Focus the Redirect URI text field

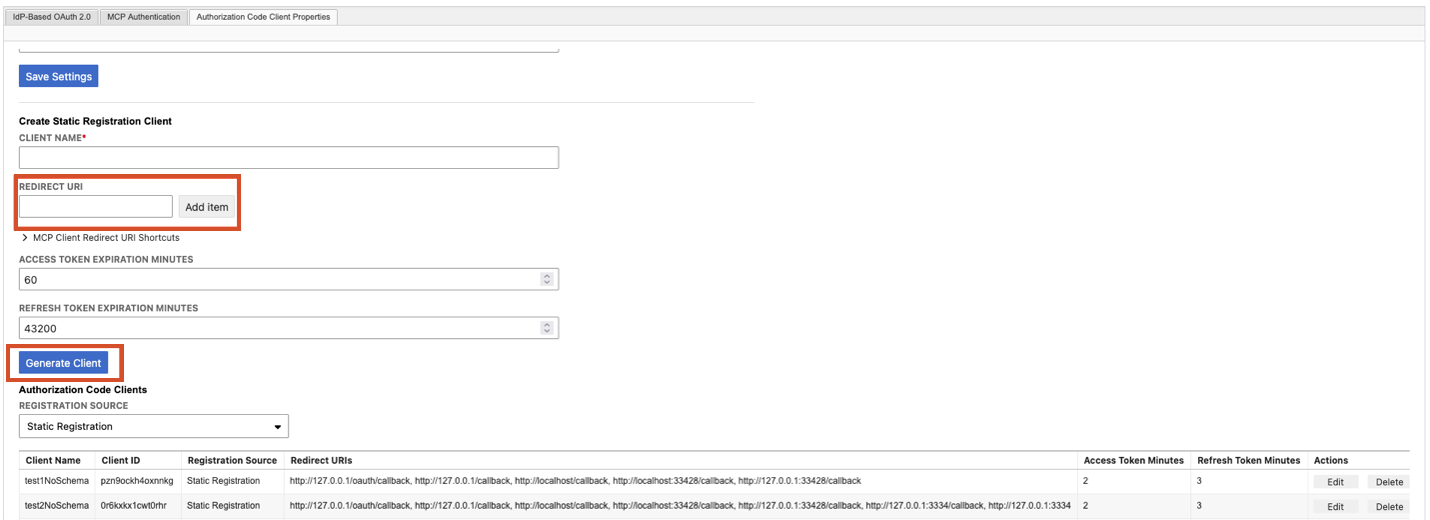[x=96, y=206]
